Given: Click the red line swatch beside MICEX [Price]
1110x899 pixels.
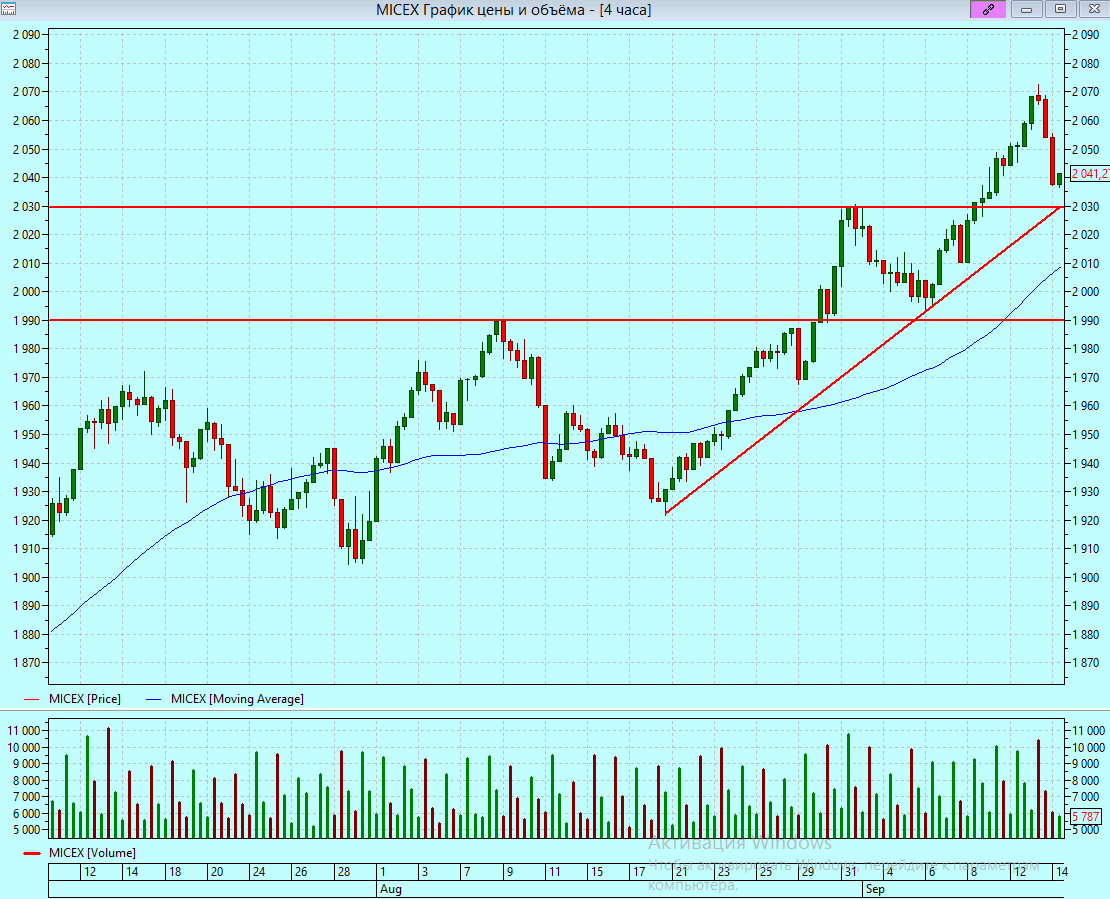Looking at the screenshot, I should coord(32,699).
